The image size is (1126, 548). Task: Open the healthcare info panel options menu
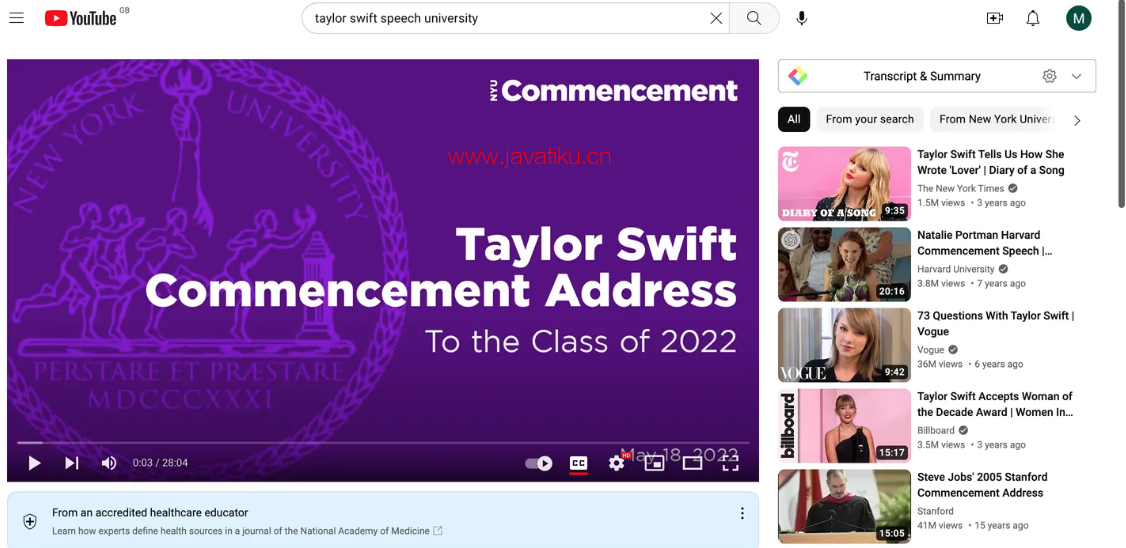click(742, 514)
